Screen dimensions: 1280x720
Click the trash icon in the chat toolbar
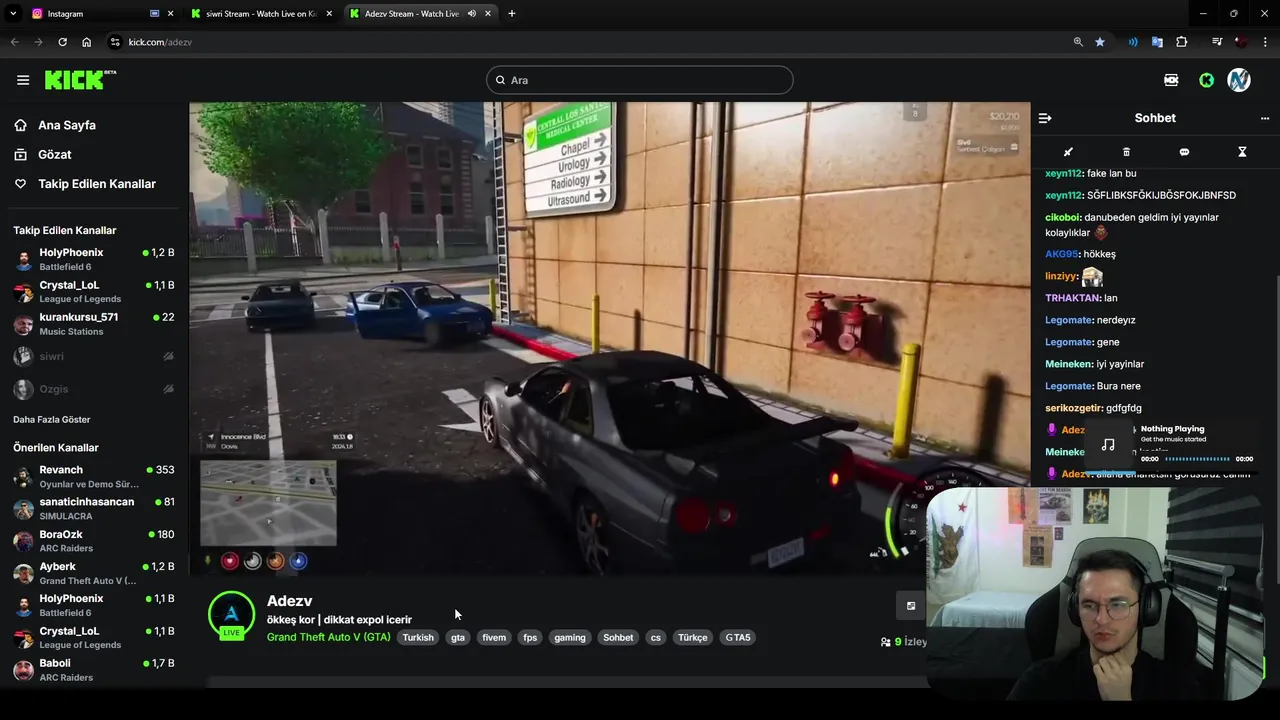(1126, 152)
